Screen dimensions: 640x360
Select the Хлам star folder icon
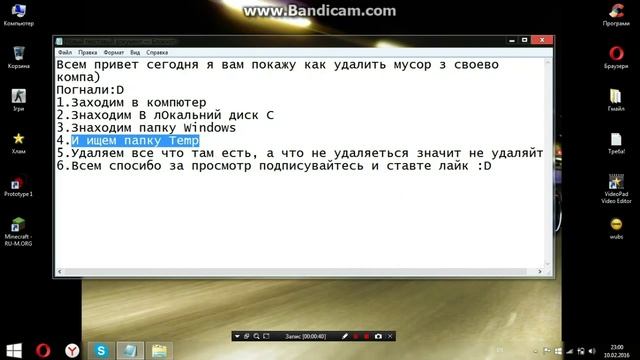tap(18, 143)
